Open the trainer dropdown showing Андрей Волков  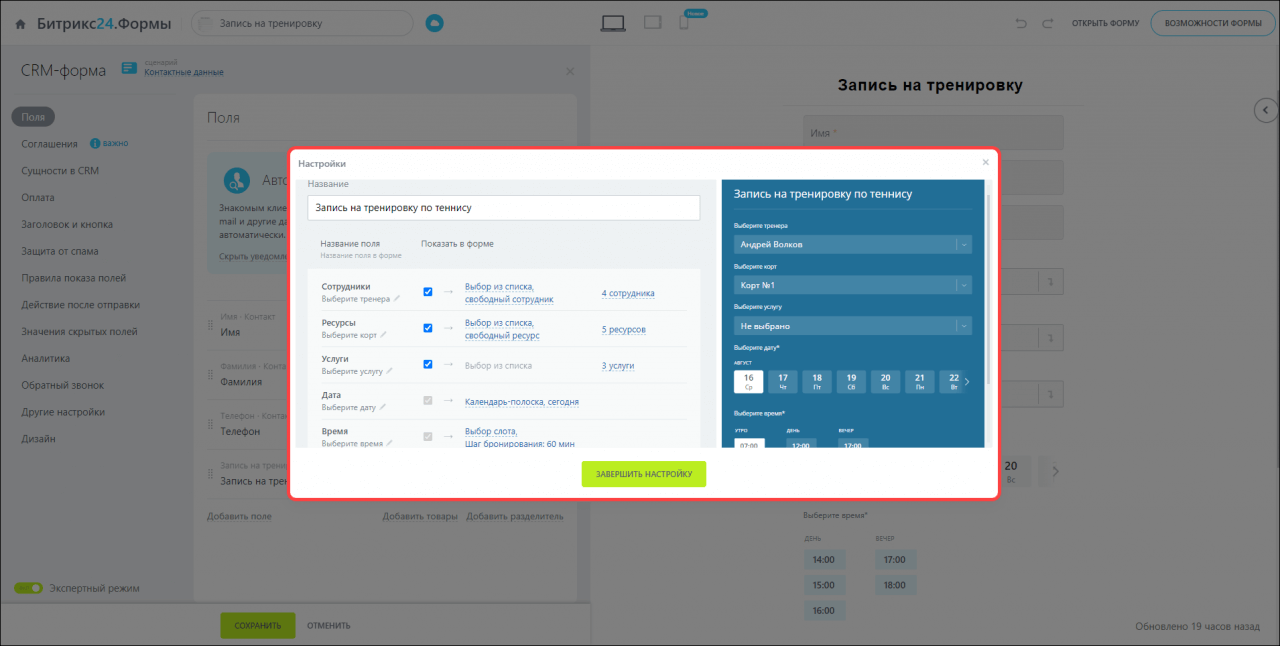pyautogui.click(x=852, y=244)
